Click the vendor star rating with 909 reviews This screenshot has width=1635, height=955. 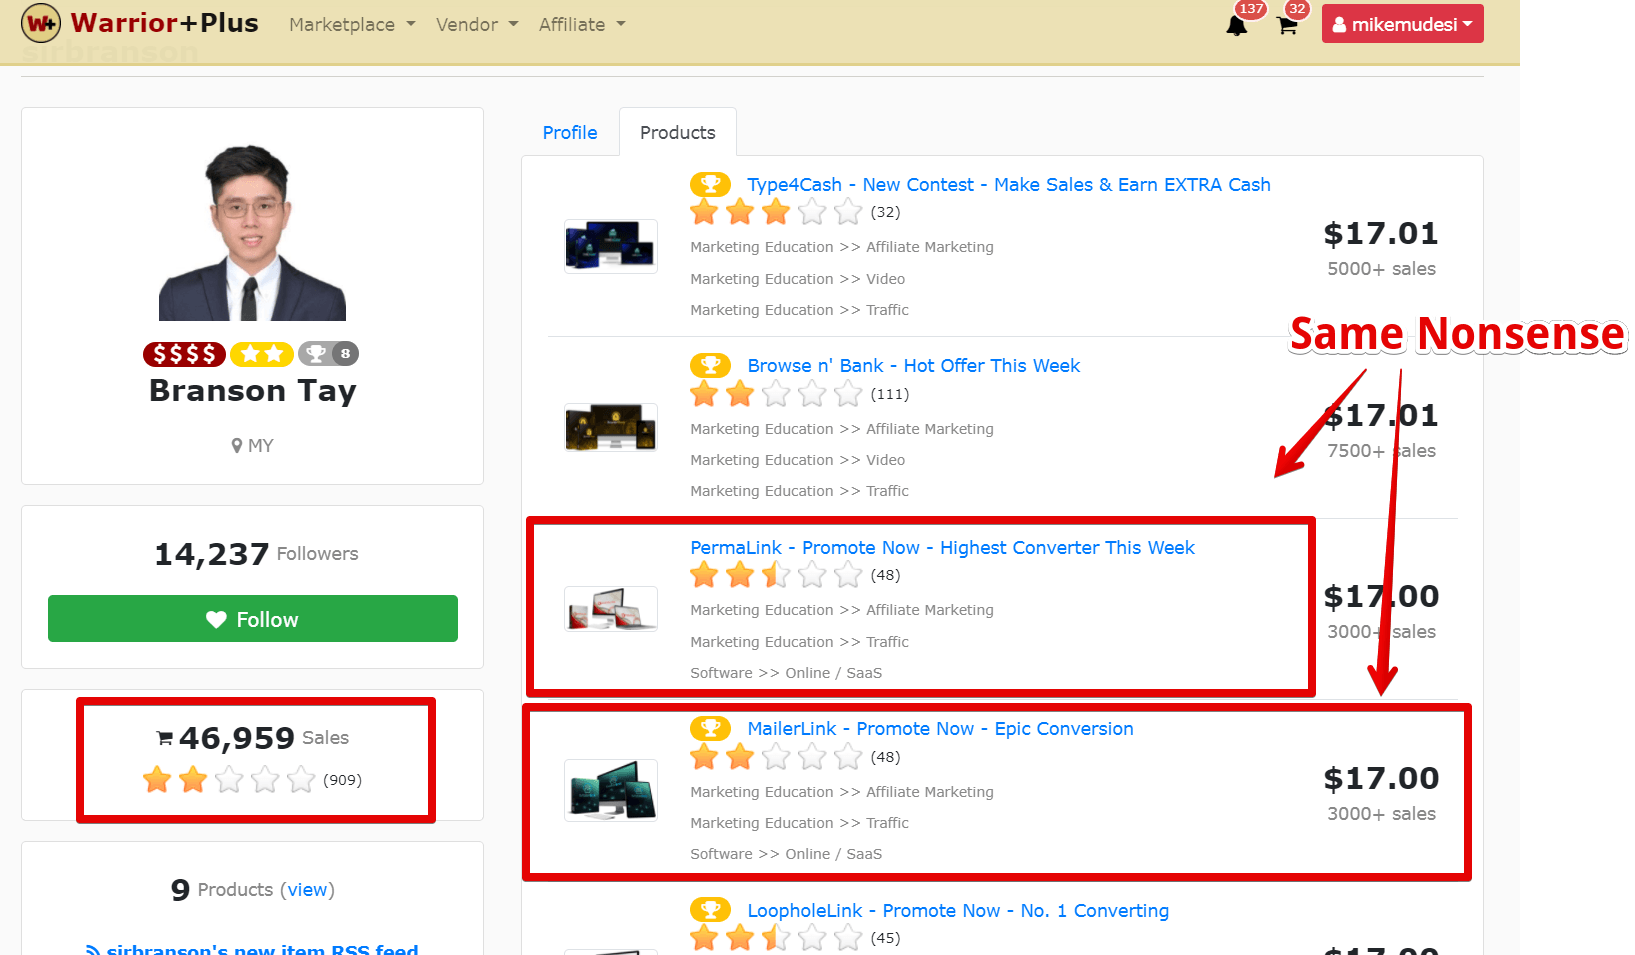pos(229,779)
